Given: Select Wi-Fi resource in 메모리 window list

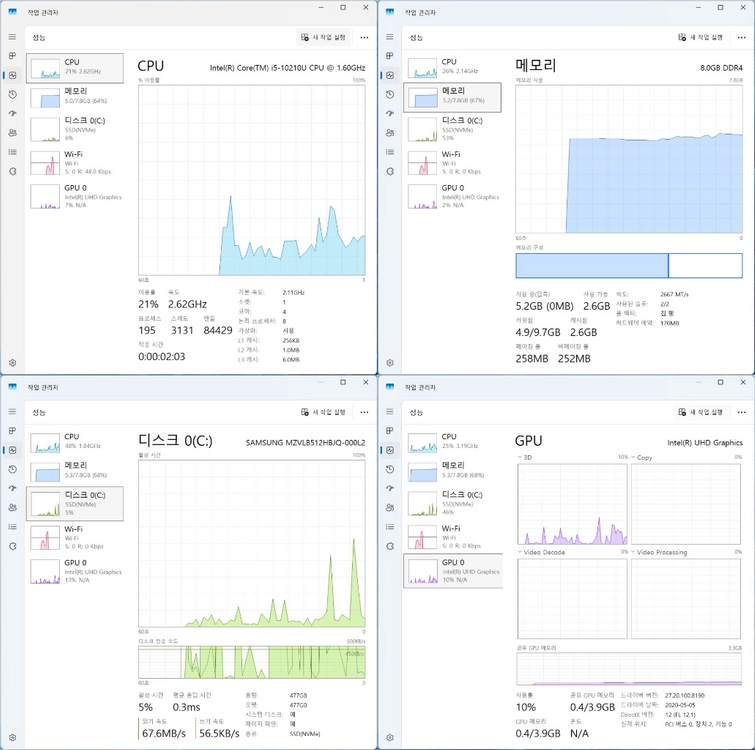Looking at the screenshot, I should coord(452,162).
